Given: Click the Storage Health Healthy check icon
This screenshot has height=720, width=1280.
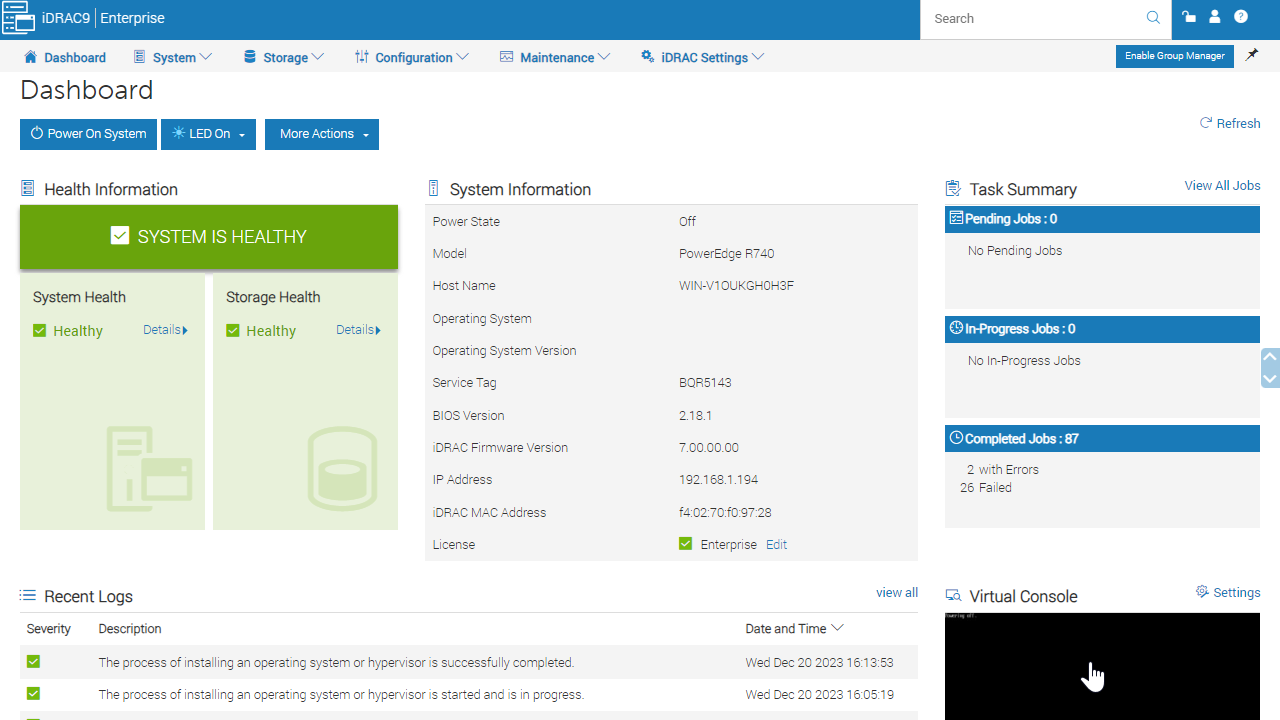Looking at the screenshot, I should [x=233, y=330].
